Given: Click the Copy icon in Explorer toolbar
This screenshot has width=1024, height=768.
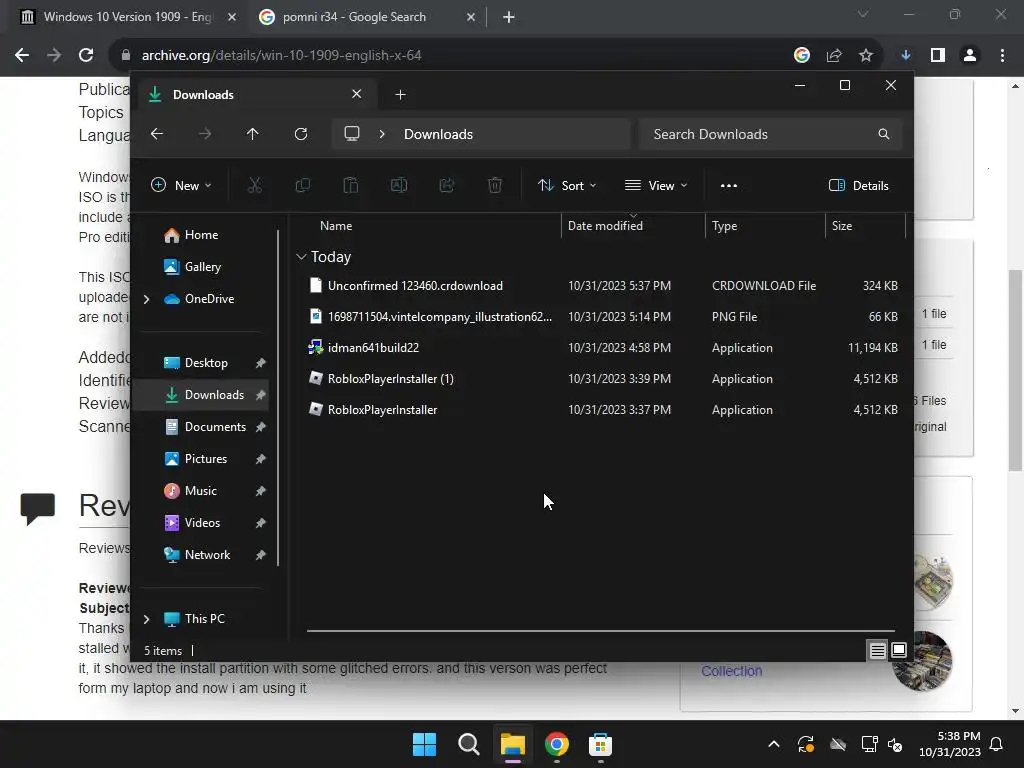Looking at the screenshot, I should pyautogui.click(x=303, y=185).
